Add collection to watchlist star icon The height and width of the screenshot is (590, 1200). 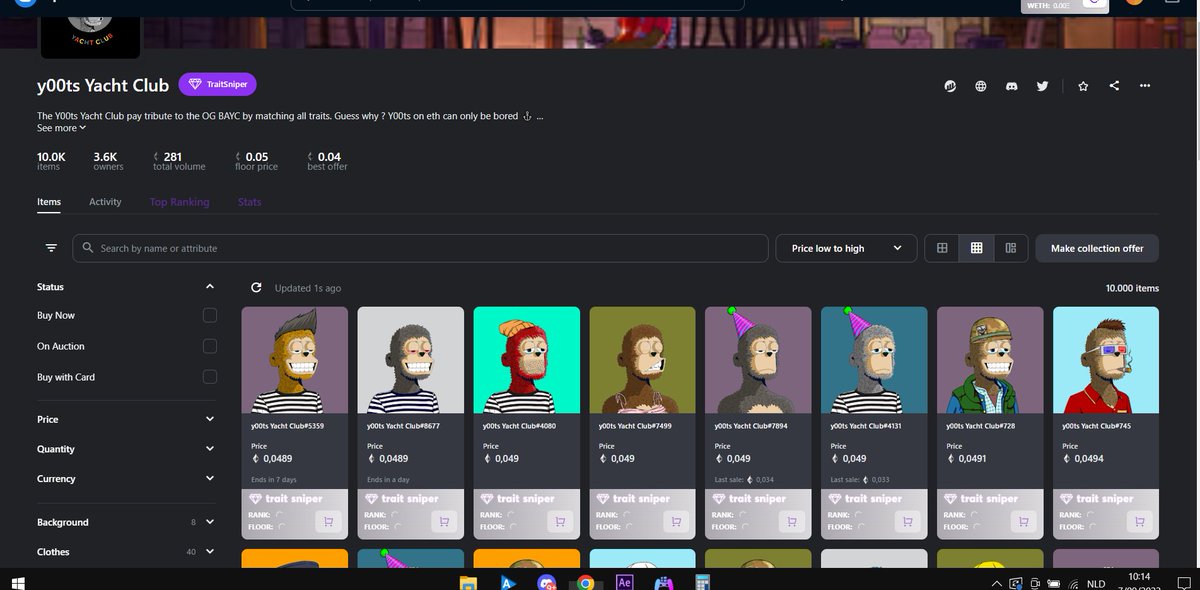(1083, 86)
